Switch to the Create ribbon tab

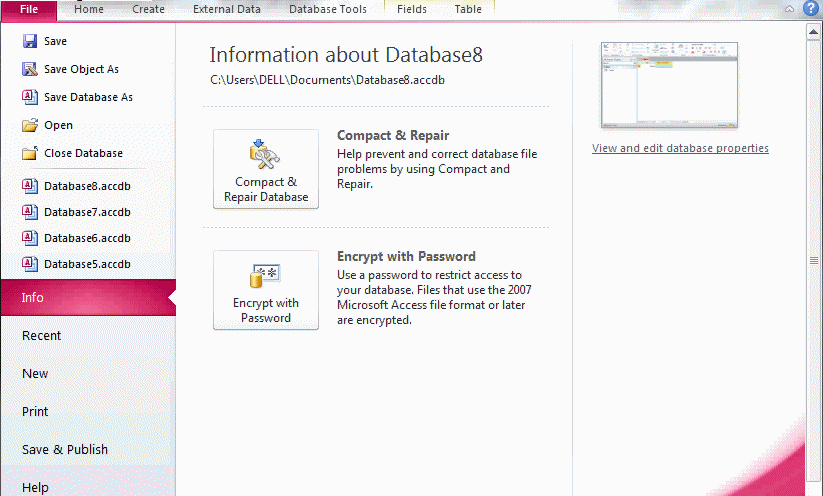(149, 9)
